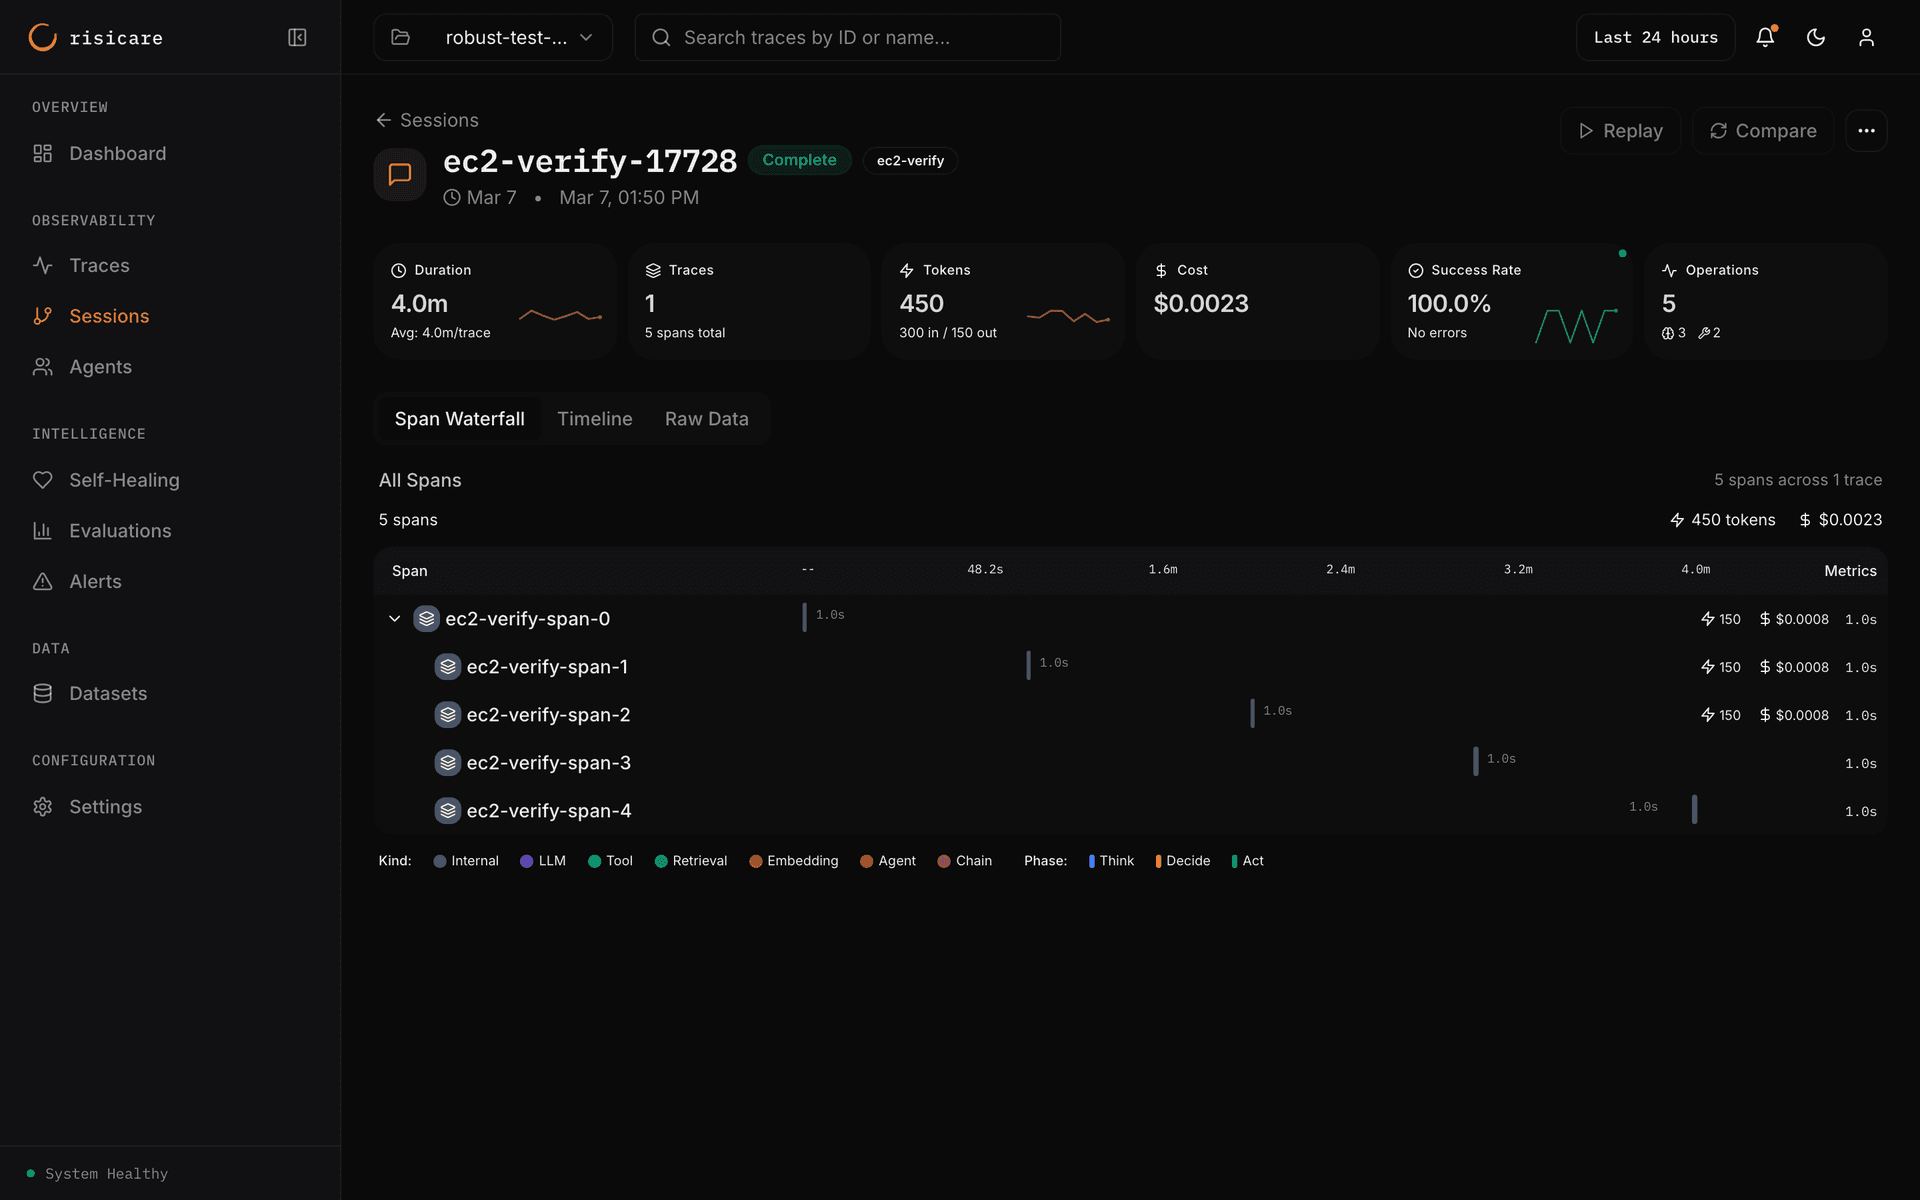Collapse the sidebar with the panel icon
The height and width of the screenshot is (1200, 1920).
point(297,37)
